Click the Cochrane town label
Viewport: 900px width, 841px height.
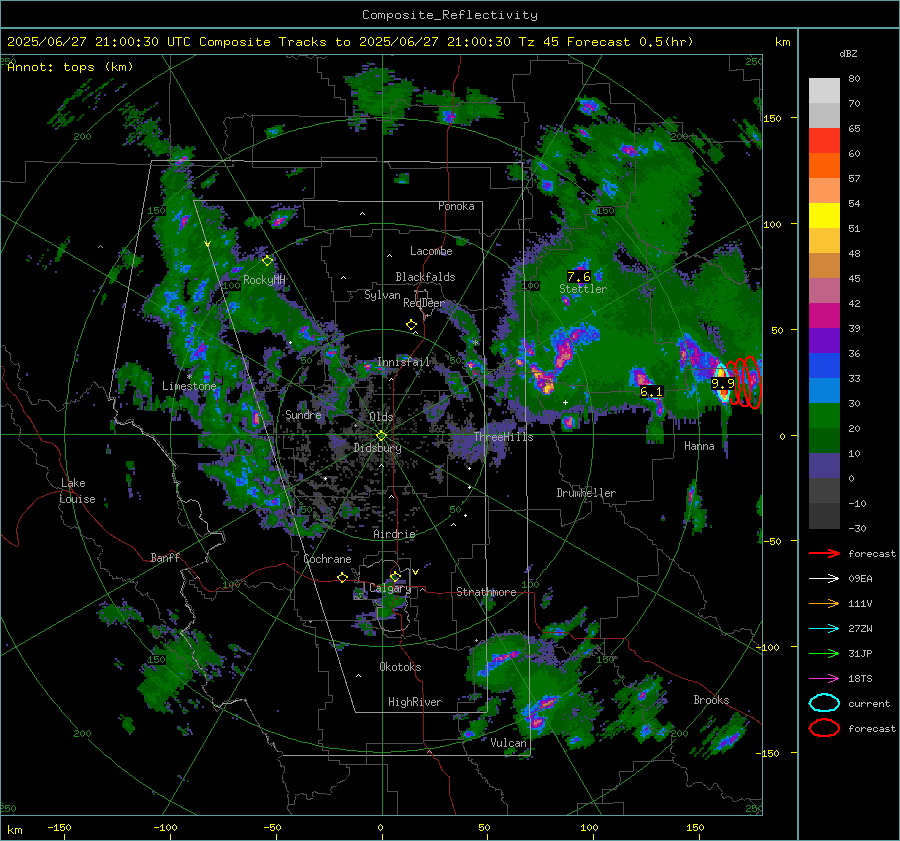(327, 559)
